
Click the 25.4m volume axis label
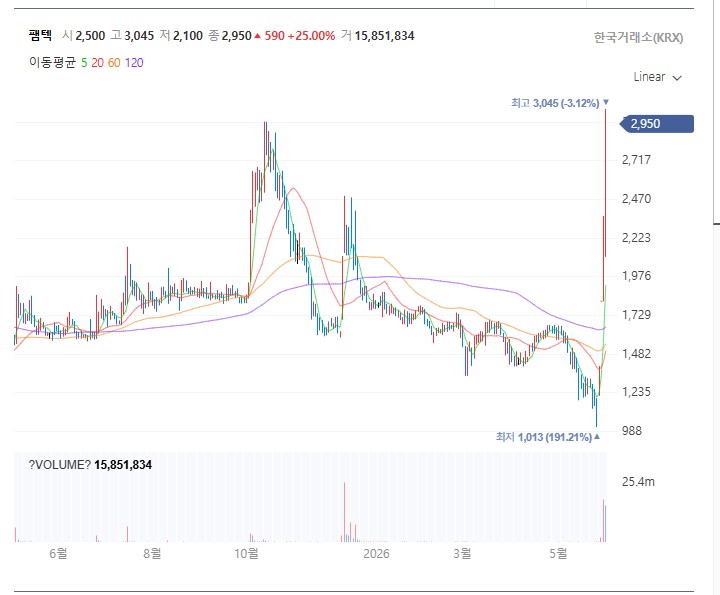[x=638, y=482]
